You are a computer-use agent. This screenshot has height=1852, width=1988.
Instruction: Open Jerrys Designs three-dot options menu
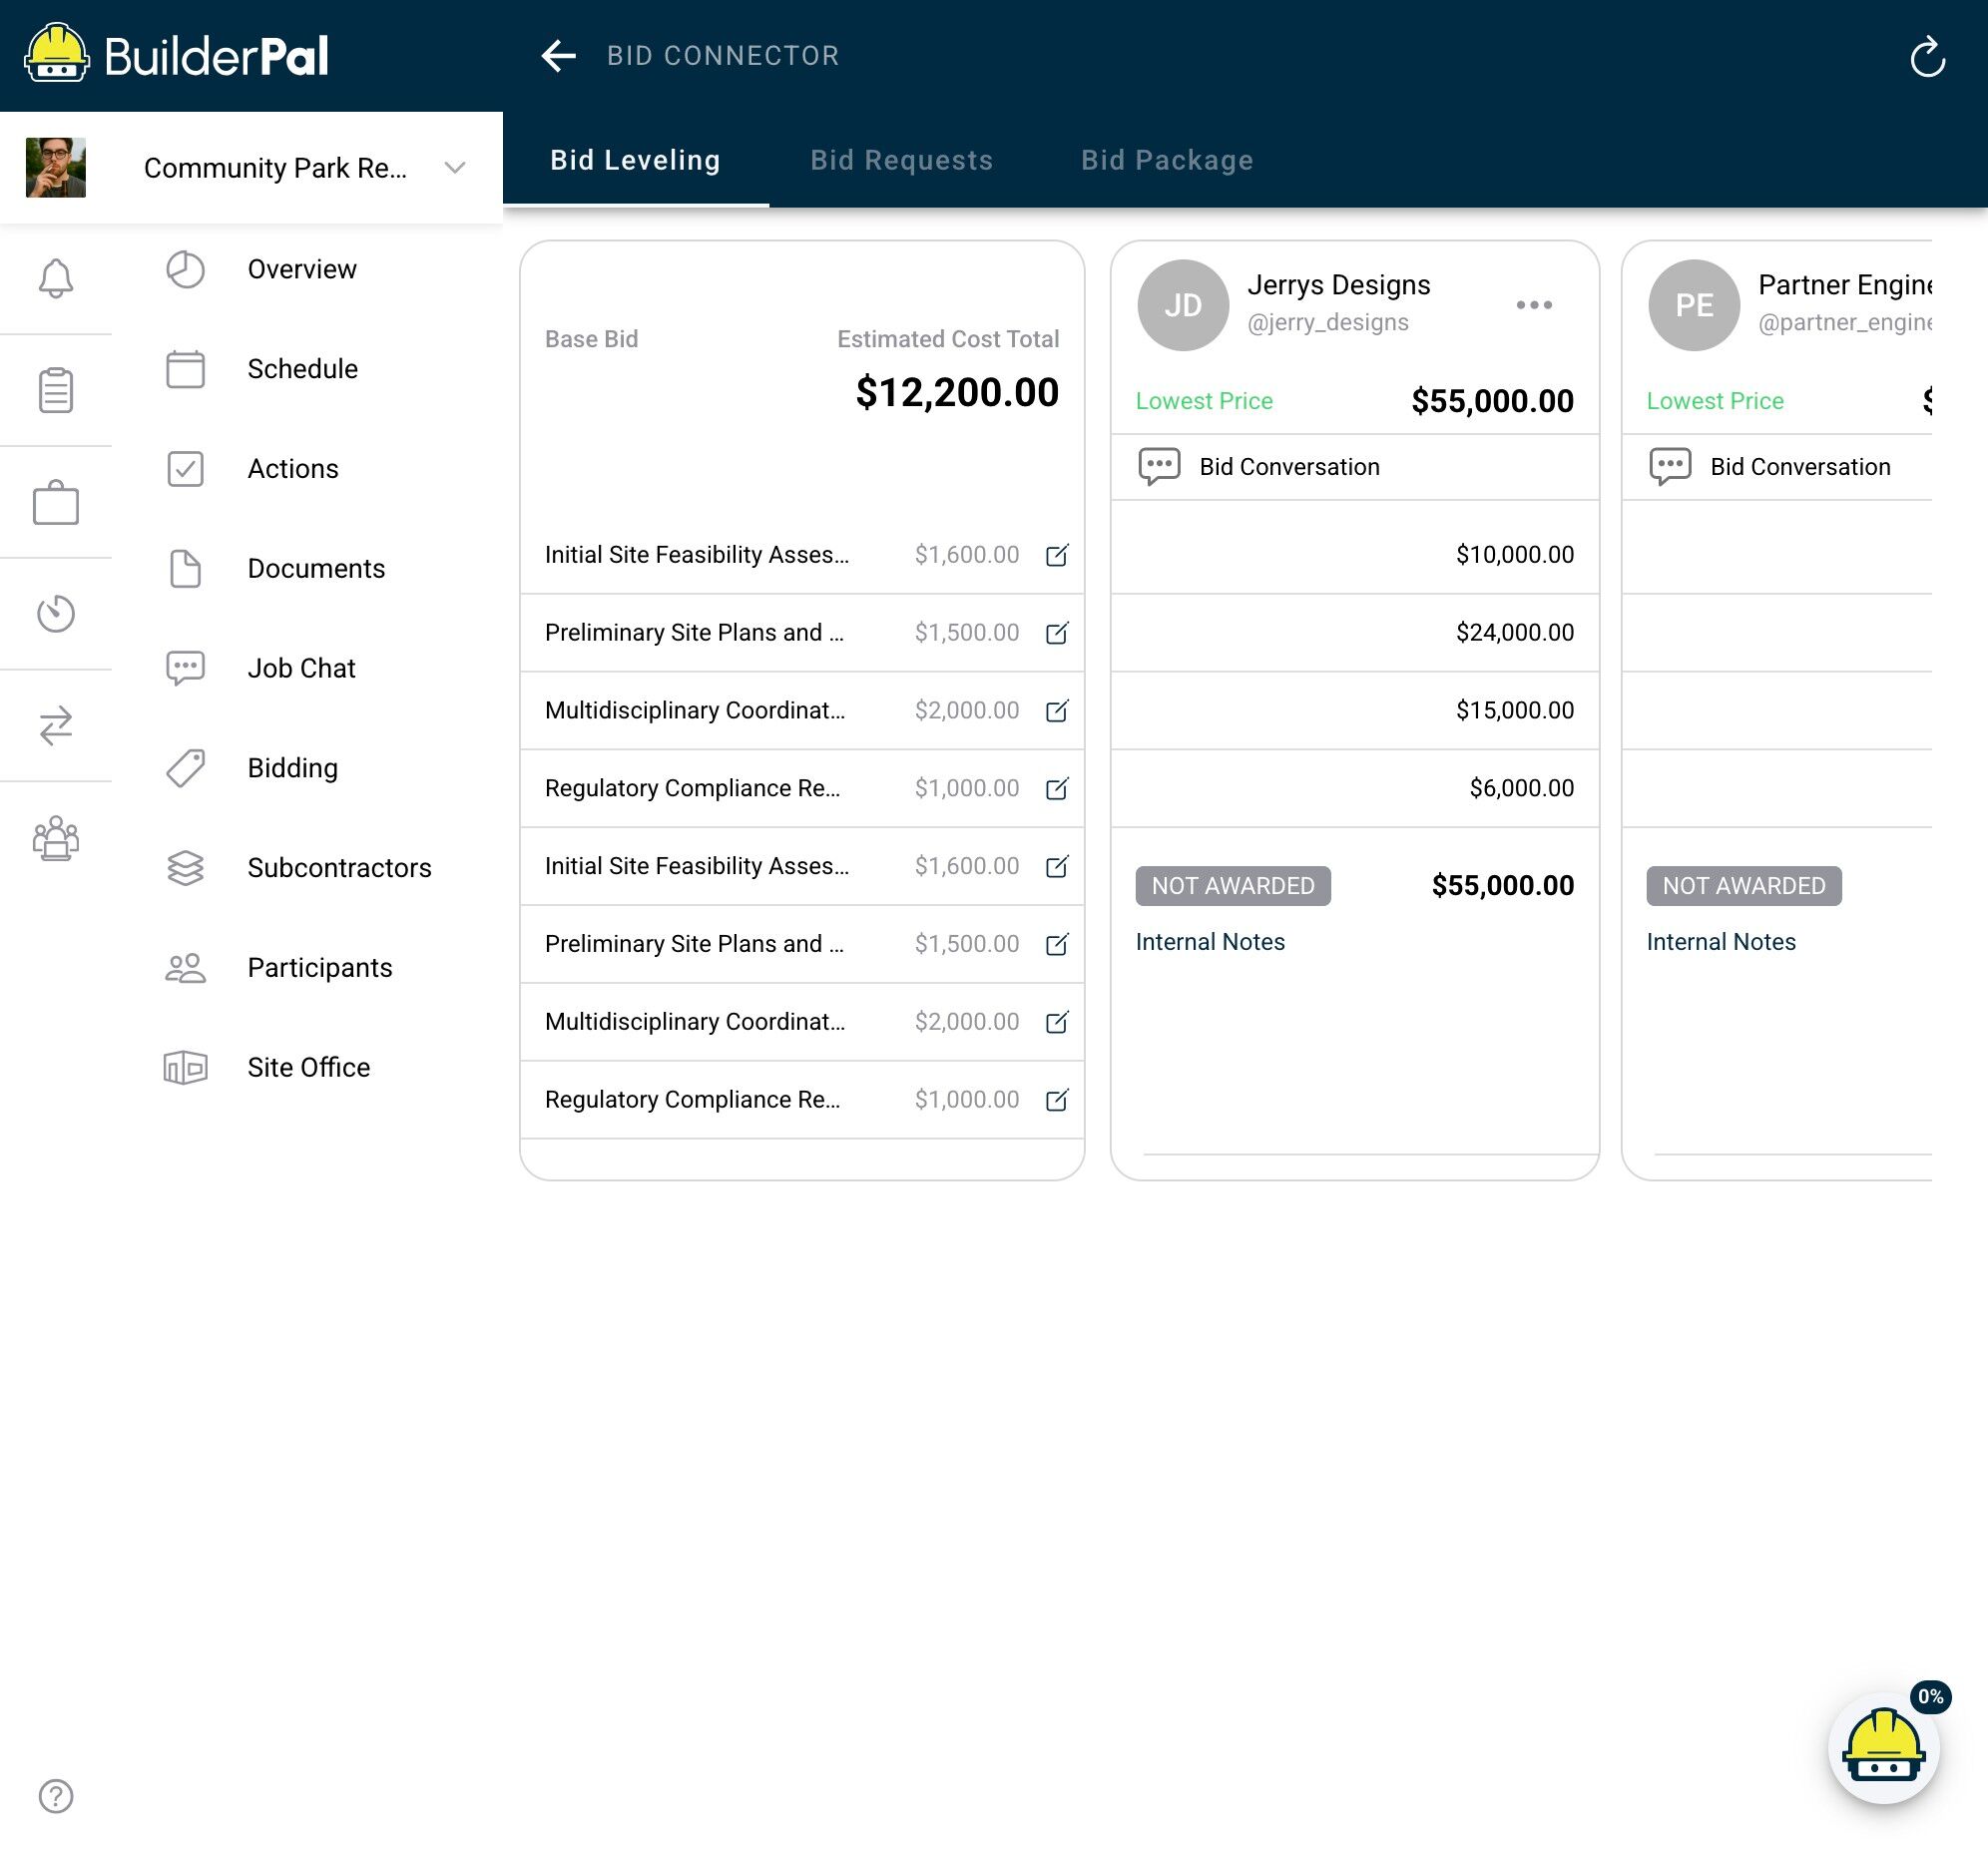click(x=1533, y=304)
